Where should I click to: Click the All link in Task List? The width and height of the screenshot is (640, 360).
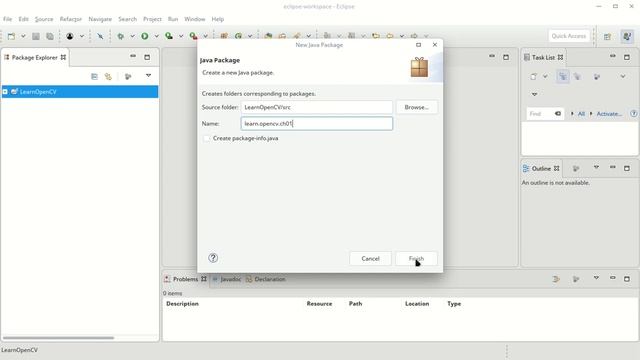click(x=581, y=114)
